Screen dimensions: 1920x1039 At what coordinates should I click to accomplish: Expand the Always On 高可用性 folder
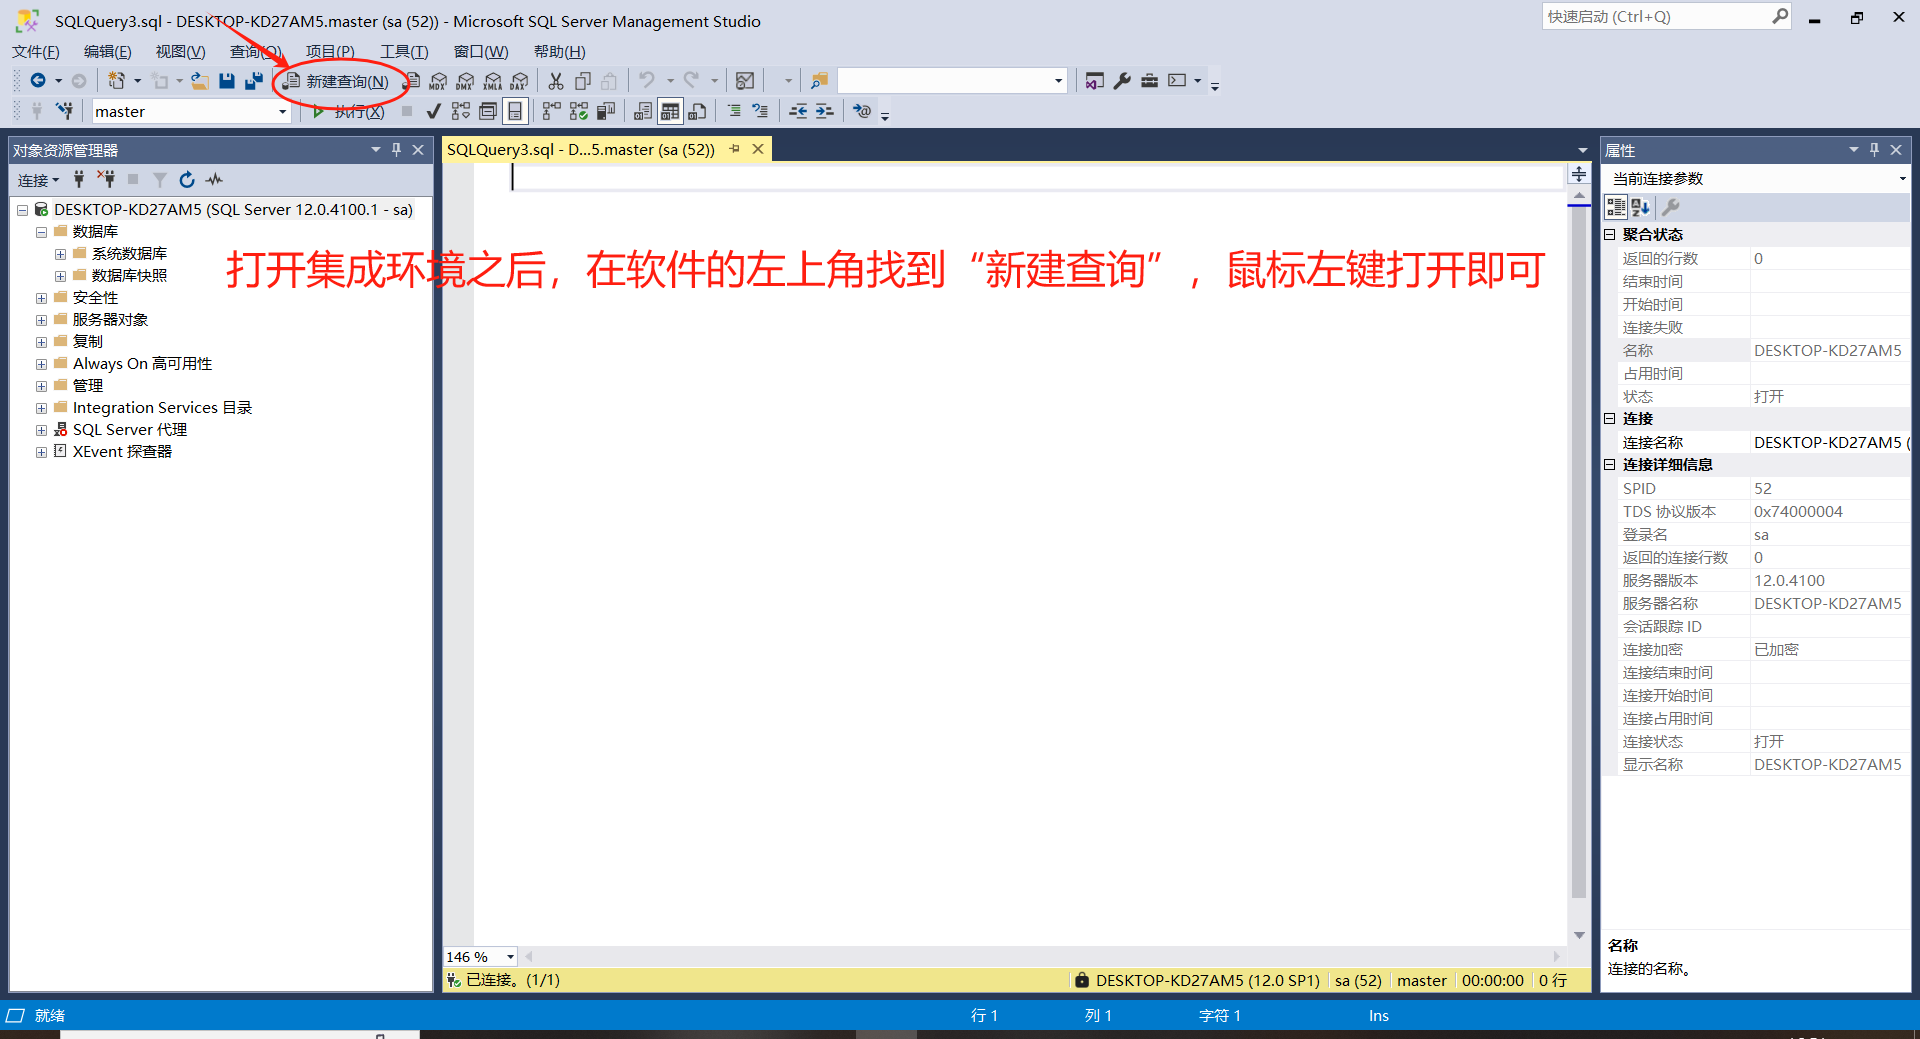click(x=41, y=364)
